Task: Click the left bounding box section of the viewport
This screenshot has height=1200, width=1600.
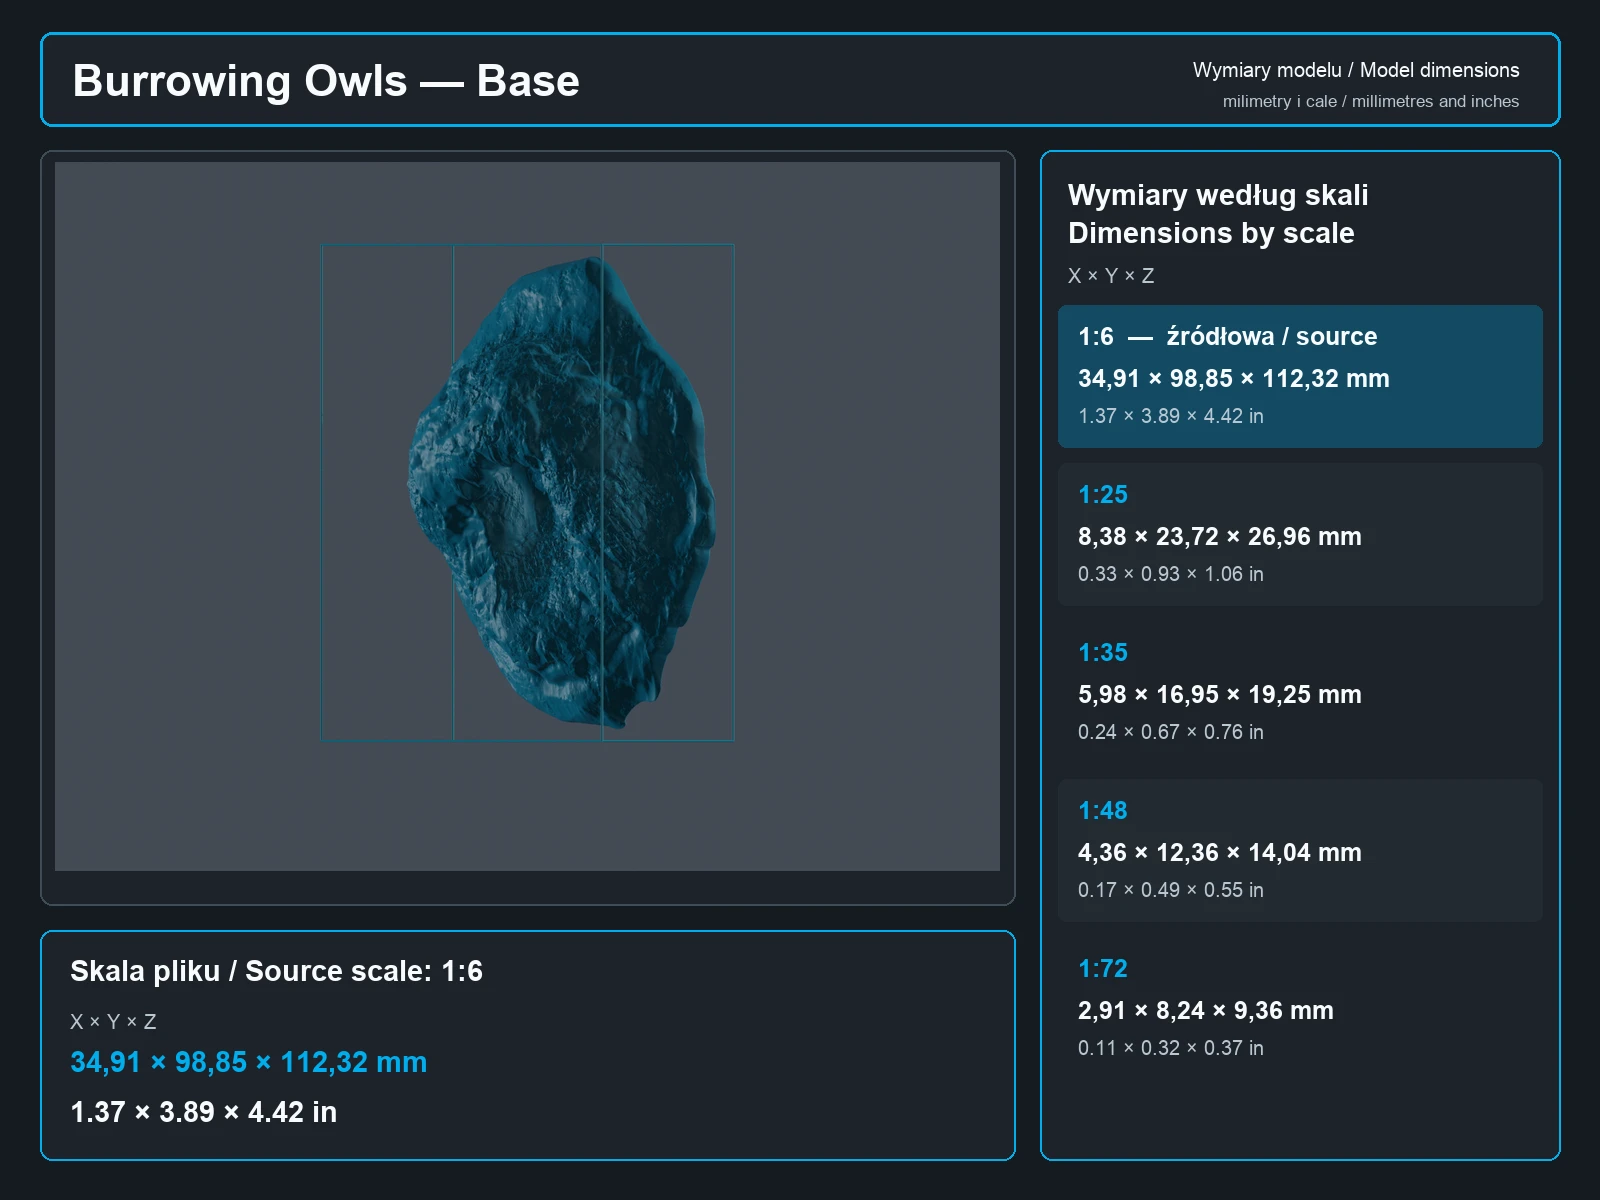Action: pos(387,492)
